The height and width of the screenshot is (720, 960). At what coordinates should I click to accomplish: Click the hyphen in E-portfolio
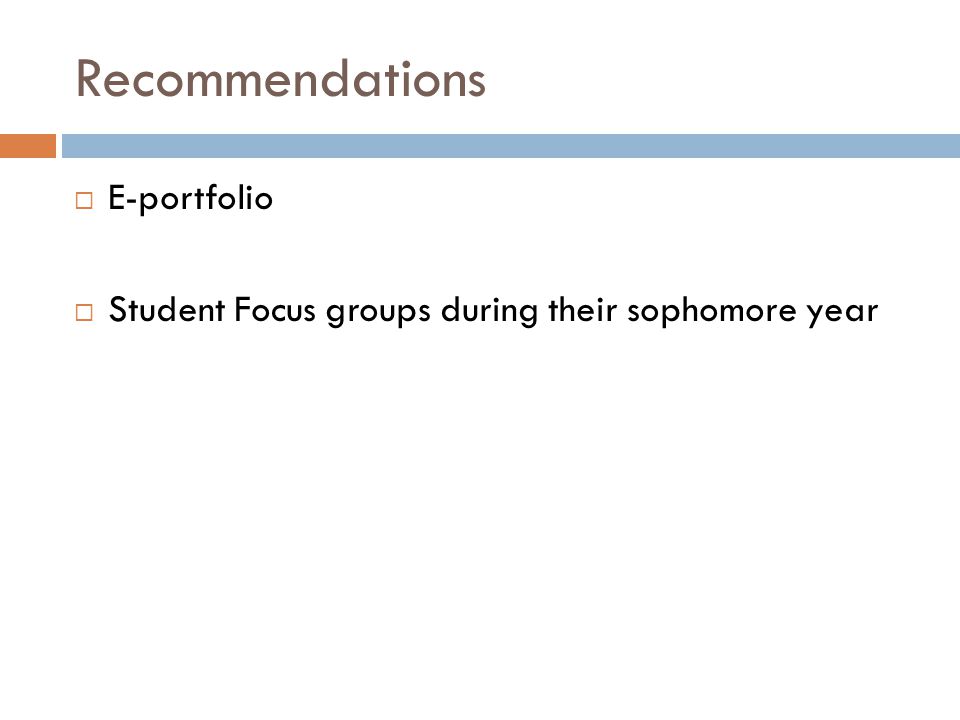(132, 202)
